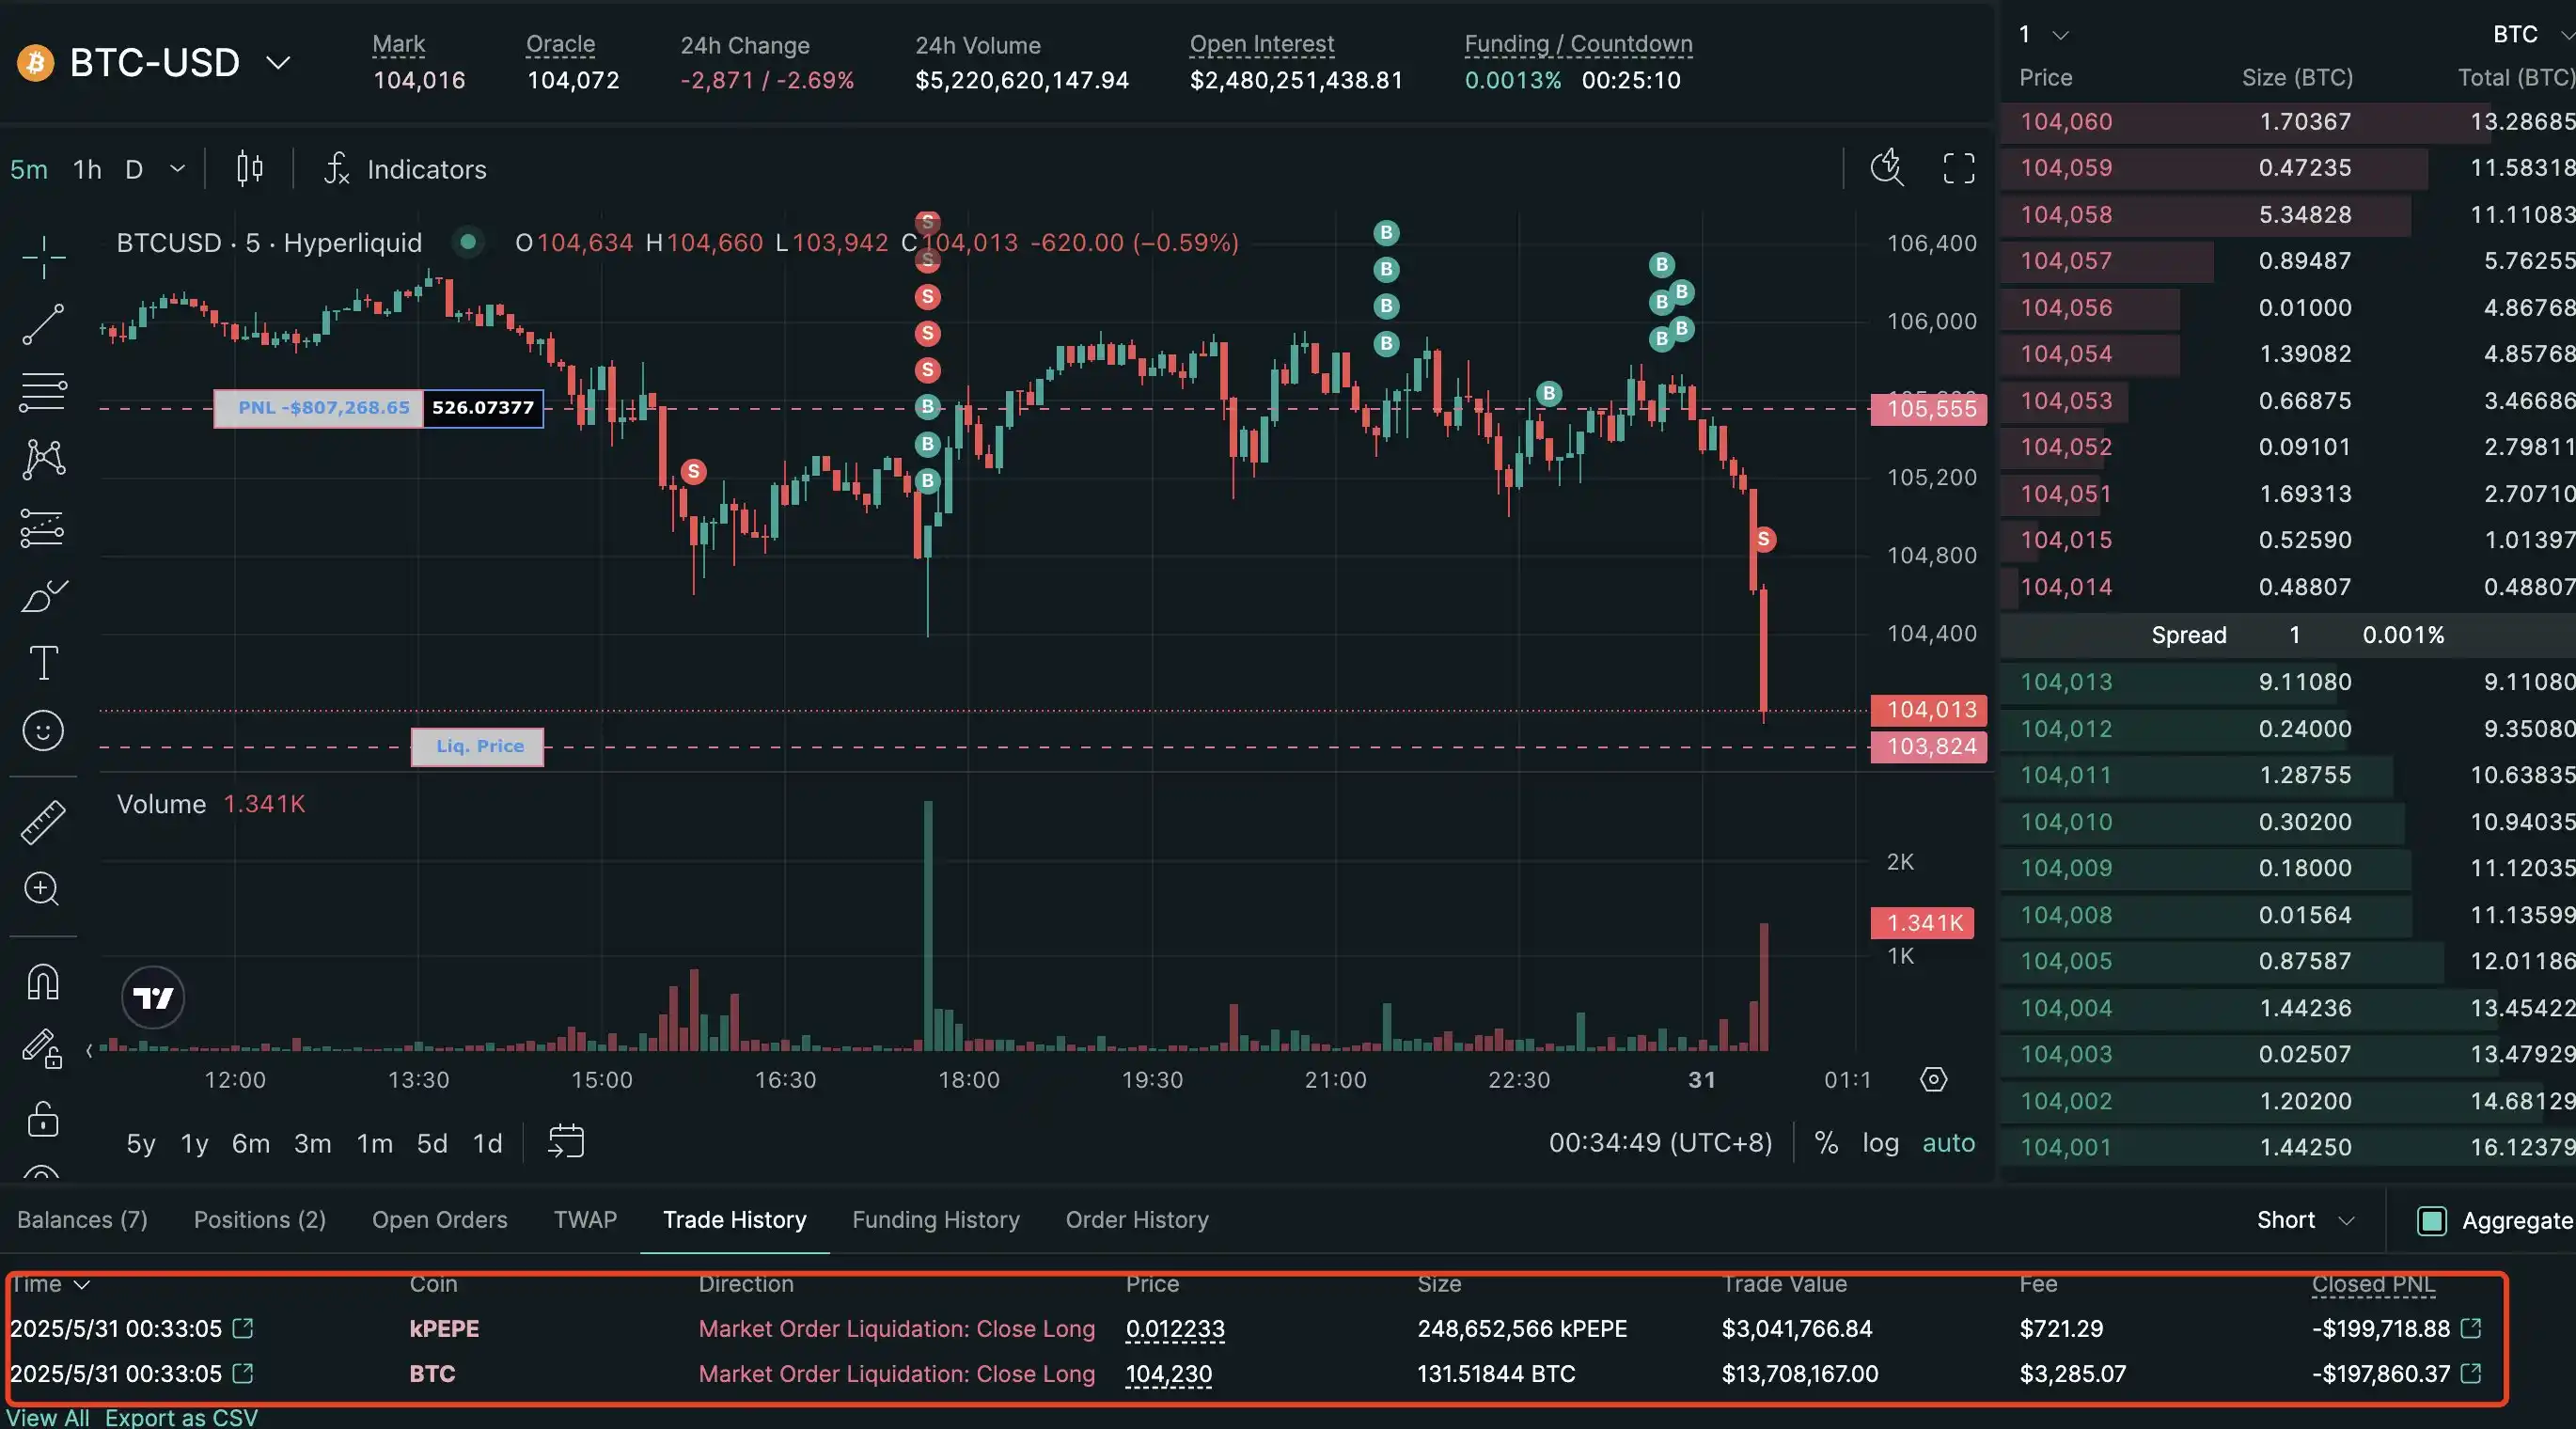This screenshot has width=2576, height=1429.
Task: Toggle log scale on the chart
Action: tap(1880, 1142)
